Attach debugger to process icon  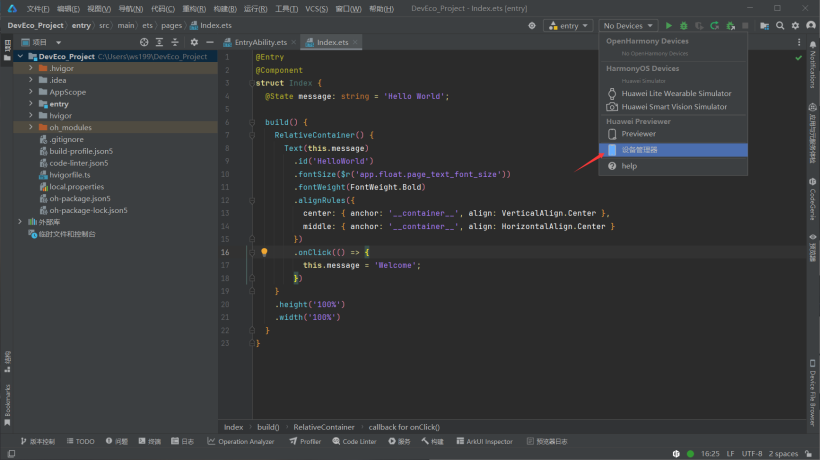tap(731, 26)
